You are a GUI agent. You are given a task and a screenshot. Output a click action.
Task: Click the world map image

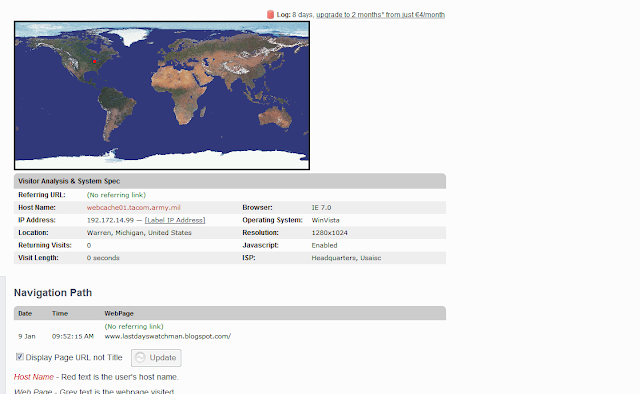click(x=162, y=96)
